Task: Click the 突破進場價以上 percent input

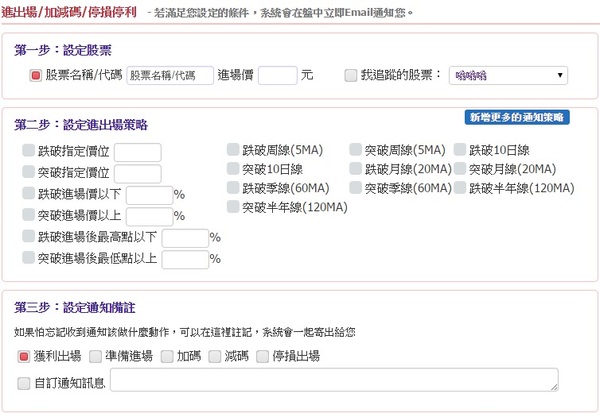Action: pos(149,216)
